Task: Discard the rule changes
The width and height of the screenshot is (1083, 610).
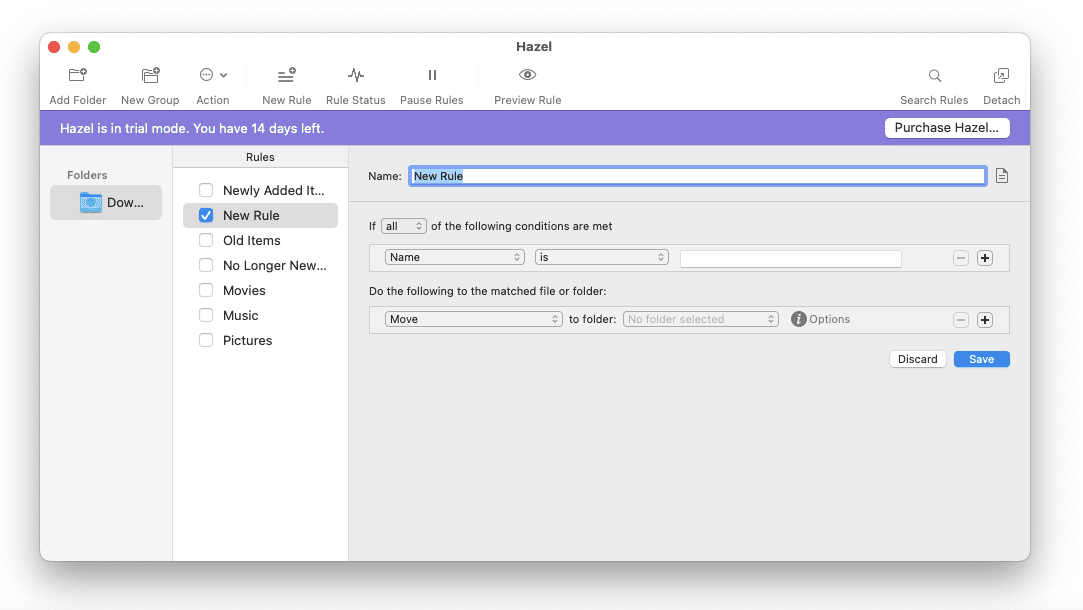Action: pos(917,359)
